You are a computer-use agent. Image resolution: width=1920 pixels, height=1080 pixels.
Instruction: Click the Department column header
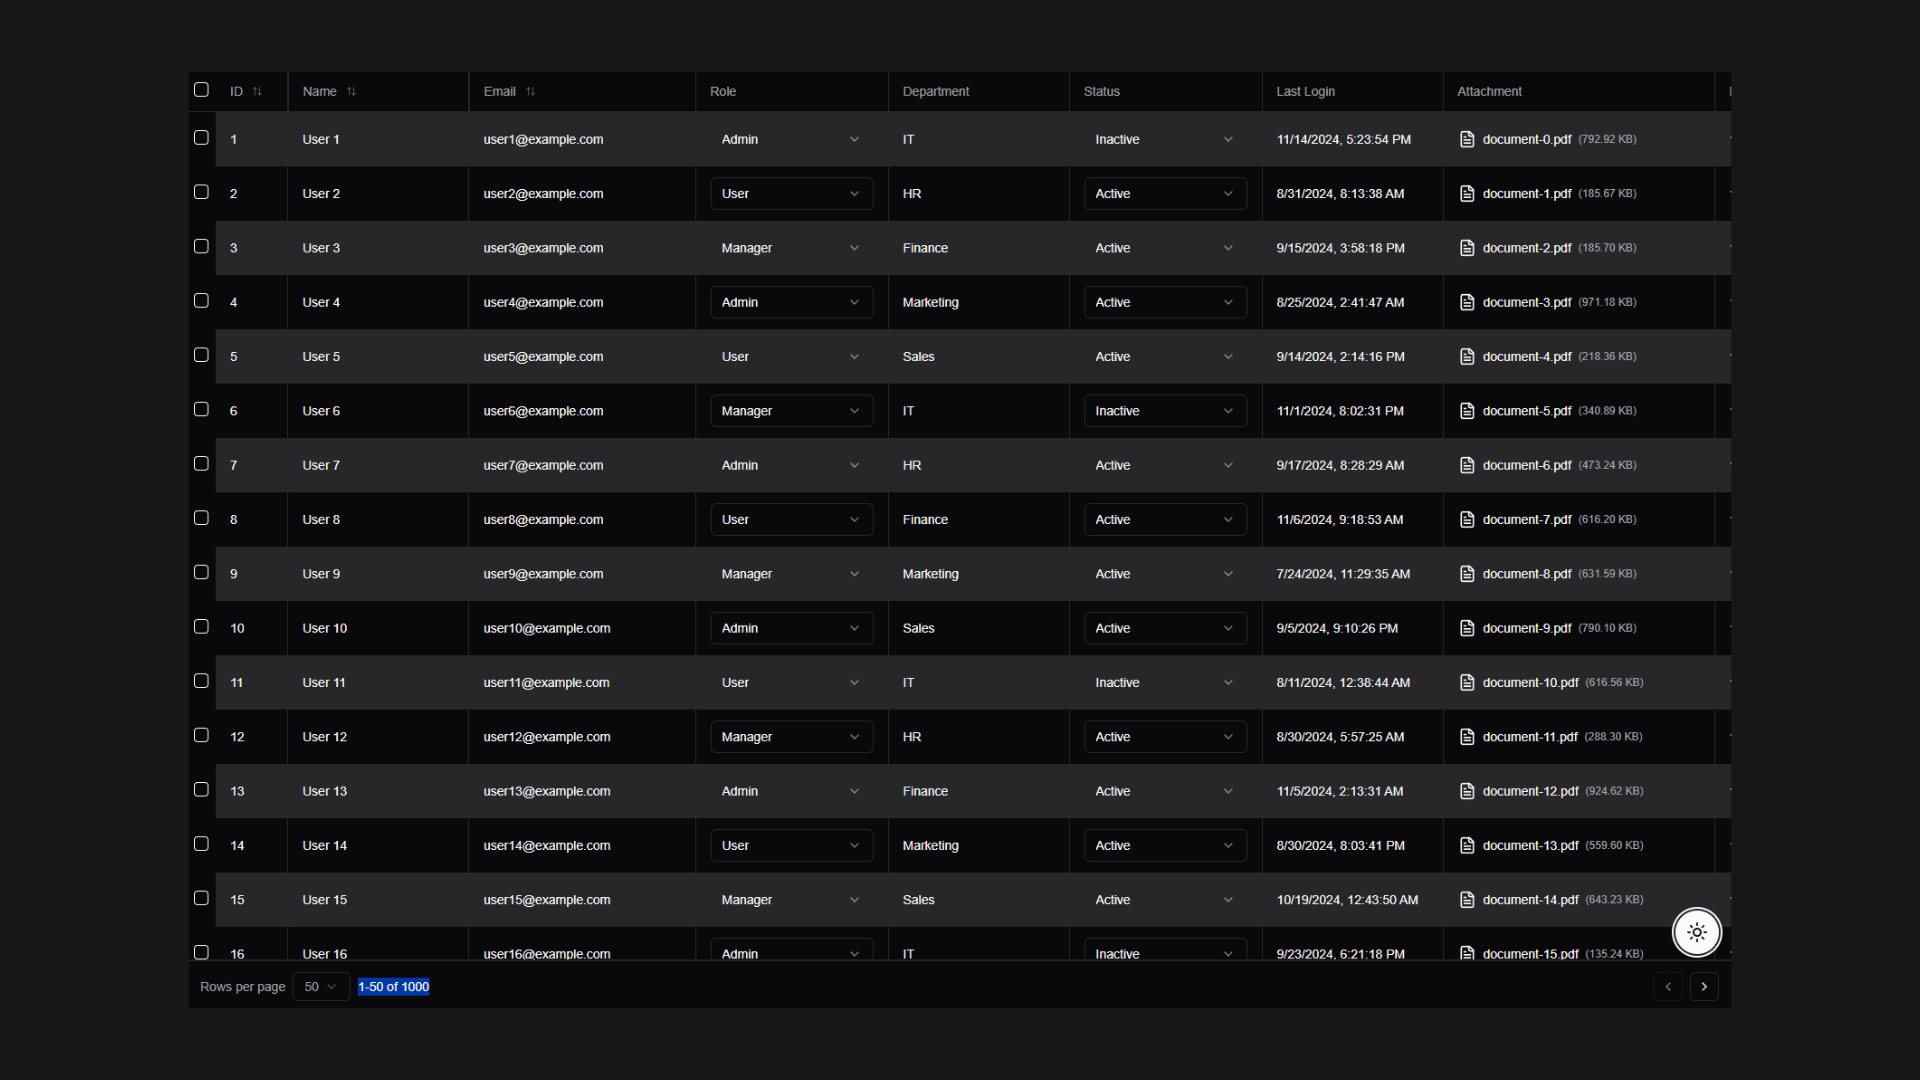click(935, 91)
